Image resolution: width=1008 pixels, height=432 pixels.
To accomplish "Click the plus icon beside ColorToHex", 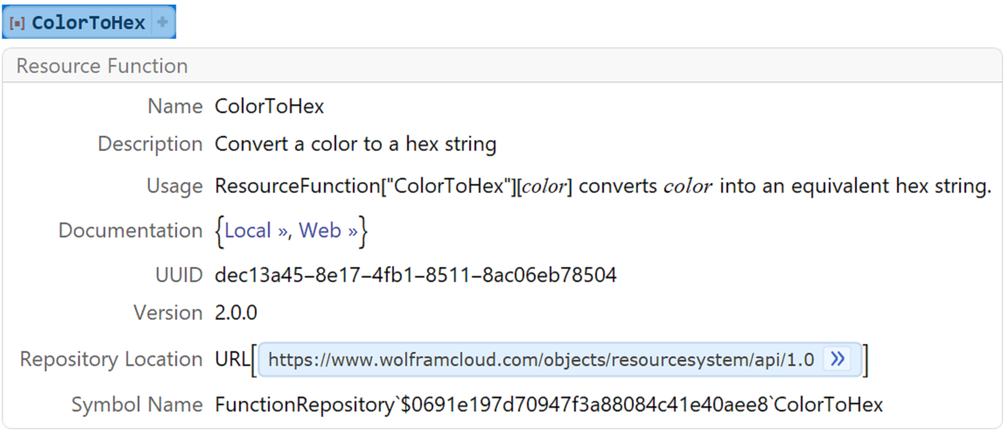I will (x=163, y=22).
